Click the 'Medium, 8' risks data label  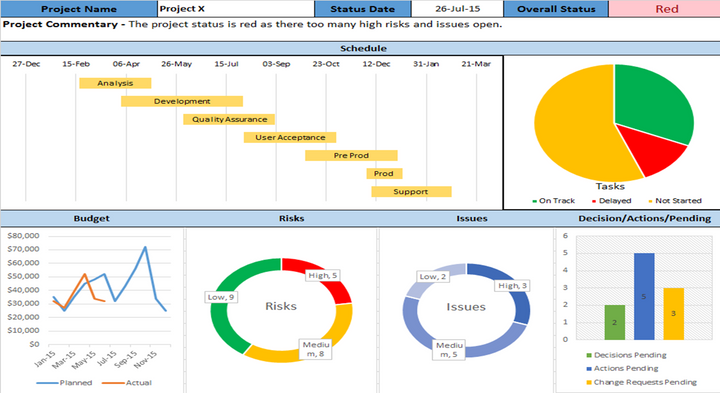pyautogui.click(x=316, y=349)
